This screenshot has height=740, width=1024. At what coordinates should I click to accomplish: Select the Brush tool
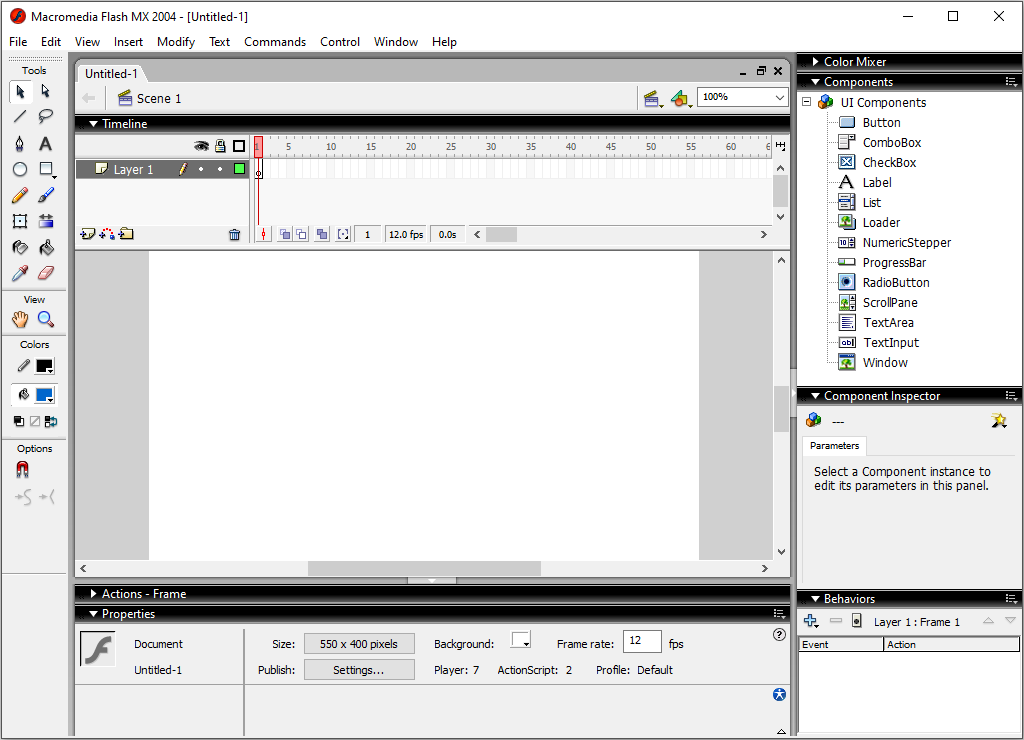pos(46,195)
